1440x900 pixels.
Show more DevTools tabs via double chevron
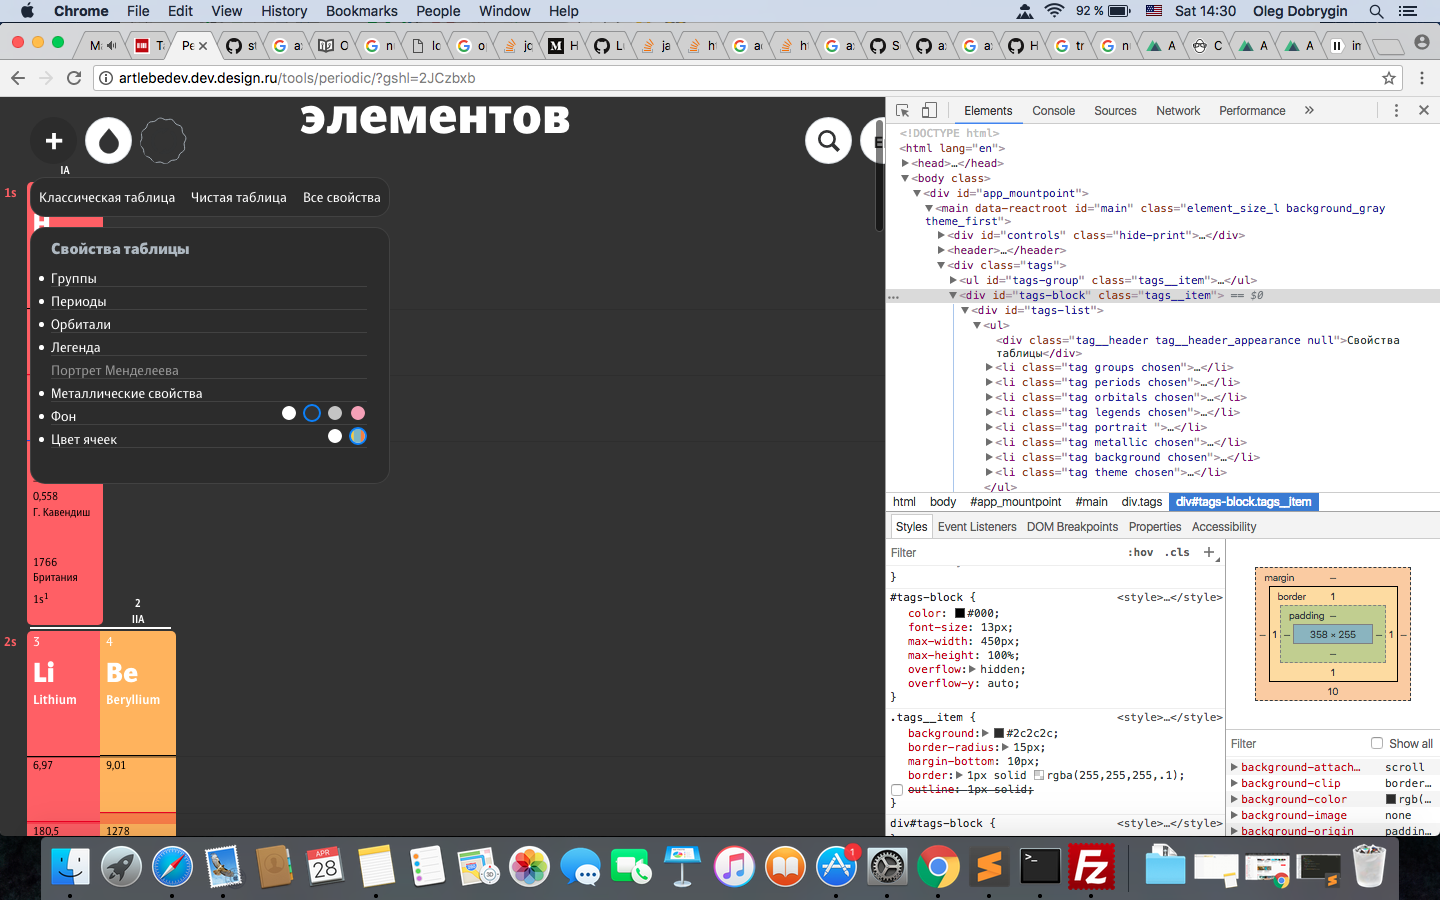pyautogui.click(x=1309, y=111)
